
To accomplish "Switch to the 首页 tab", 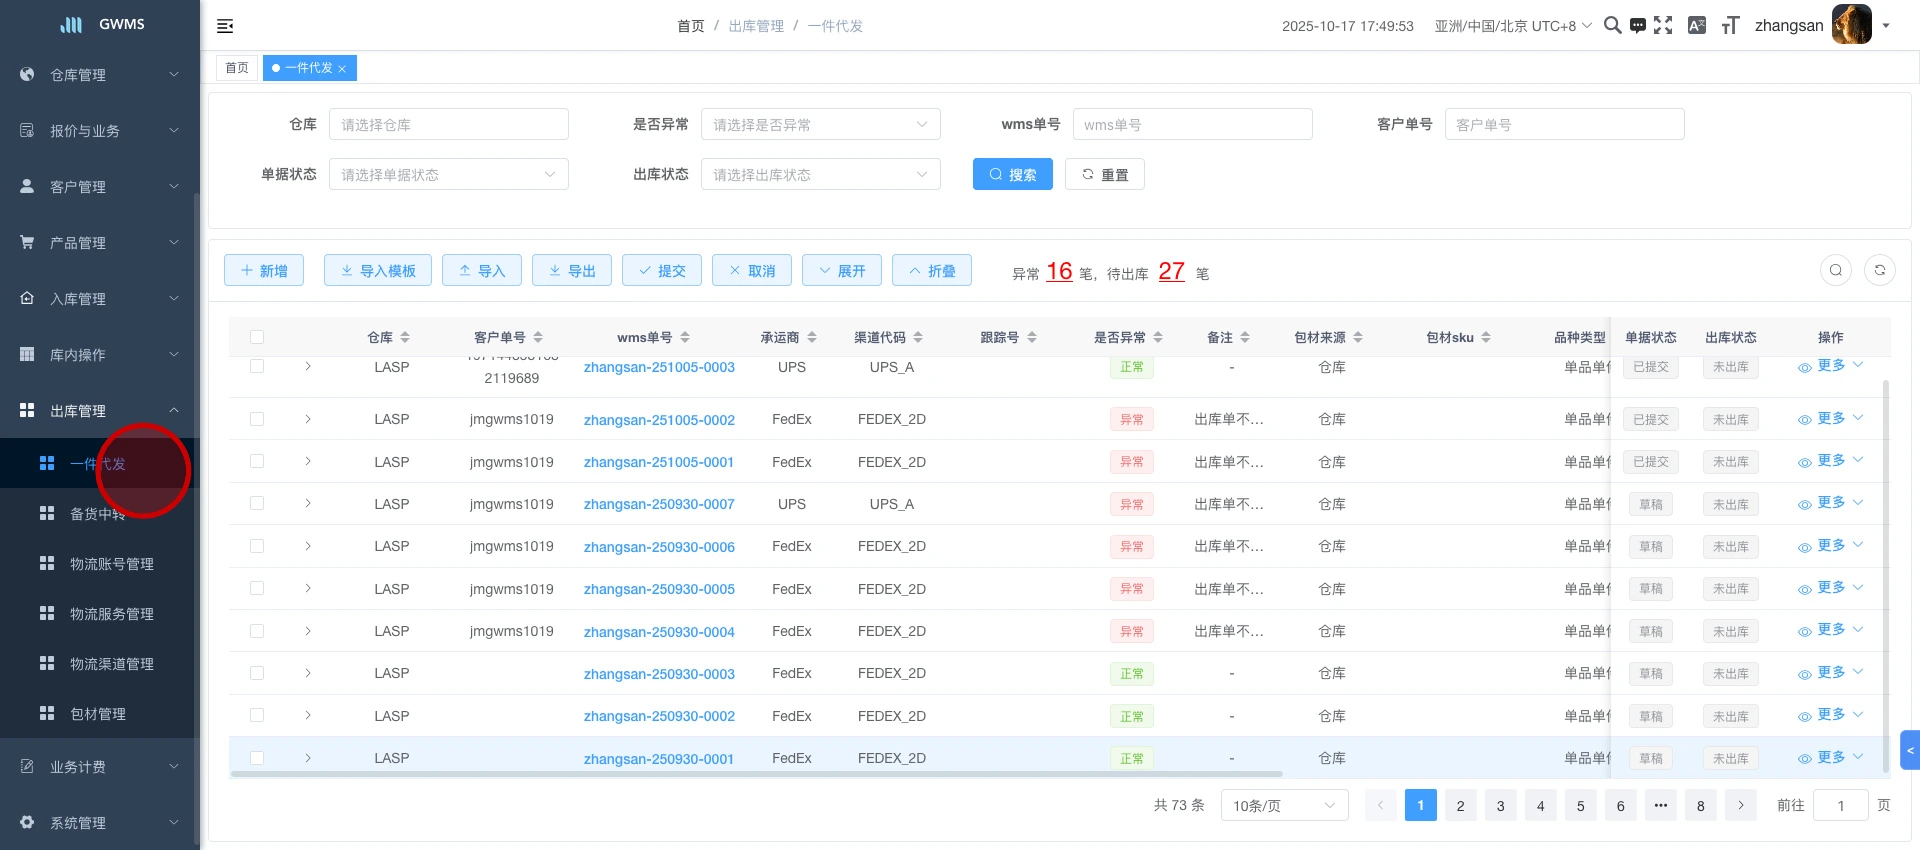I will (237, 68).
